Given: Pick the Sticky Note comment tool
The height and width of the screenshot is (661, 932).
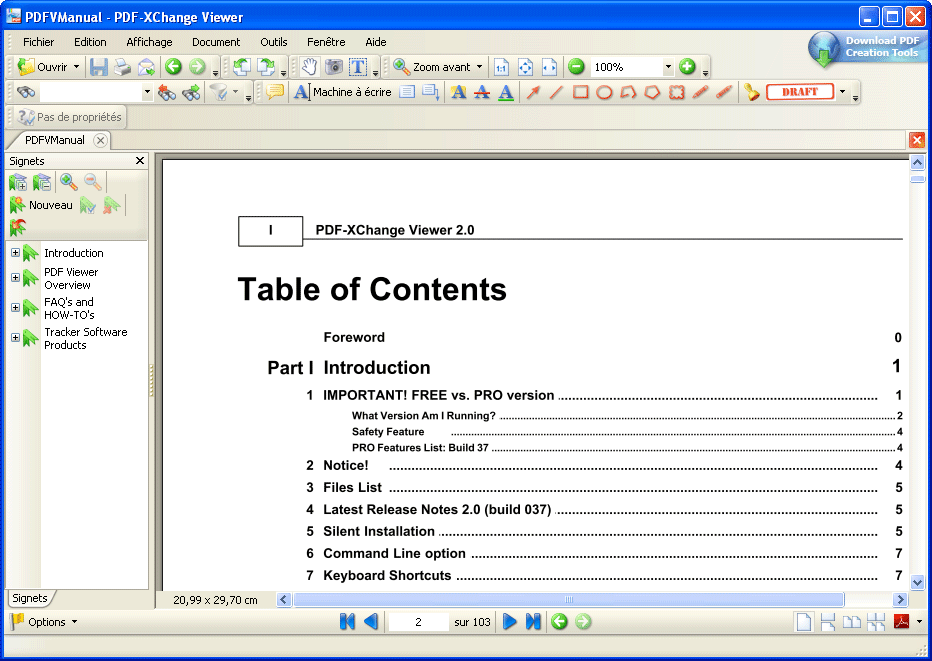Looking at the screenshot, I should [274, 92].
